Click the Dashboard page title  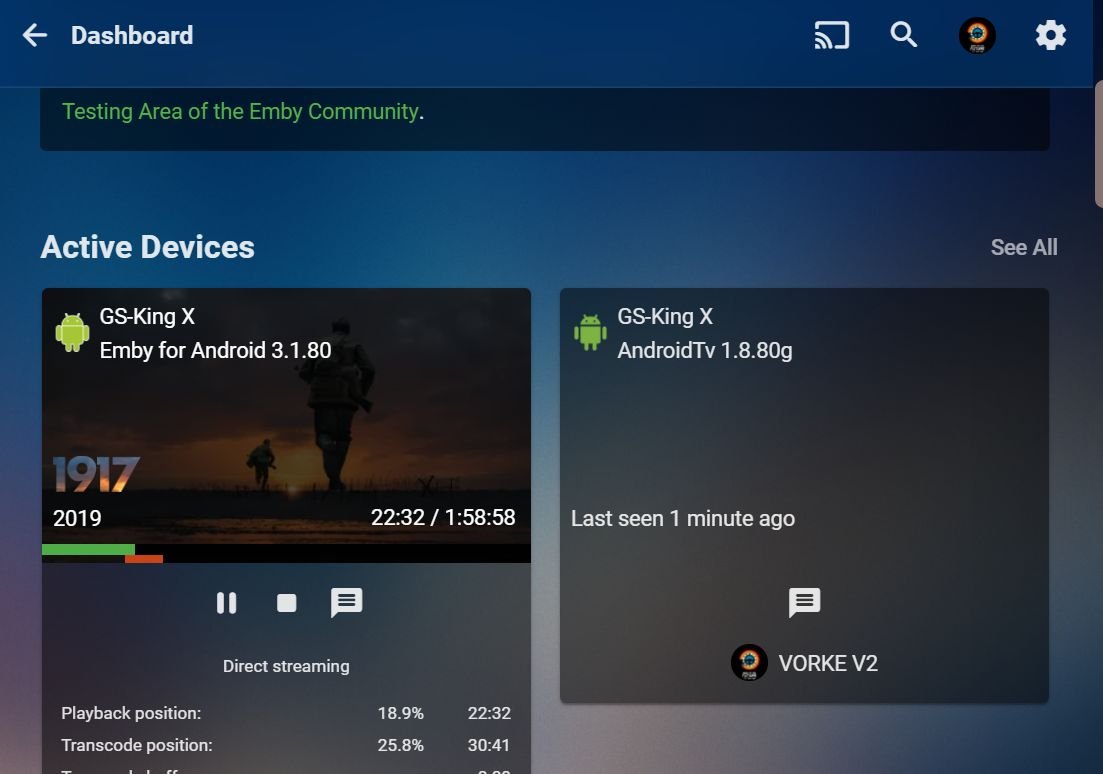(132, 35)
